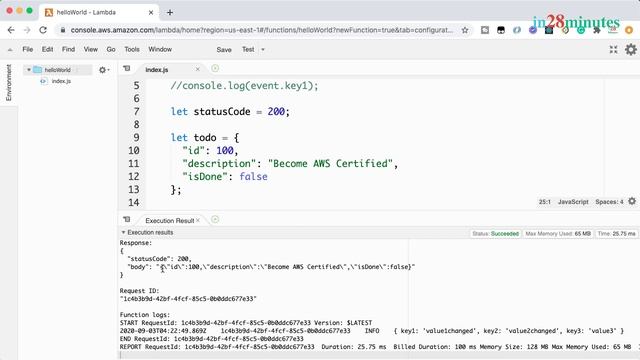This screenshot has width=640, height=360.
Task: Close the index.js editor tab
Action: point(198,69)
